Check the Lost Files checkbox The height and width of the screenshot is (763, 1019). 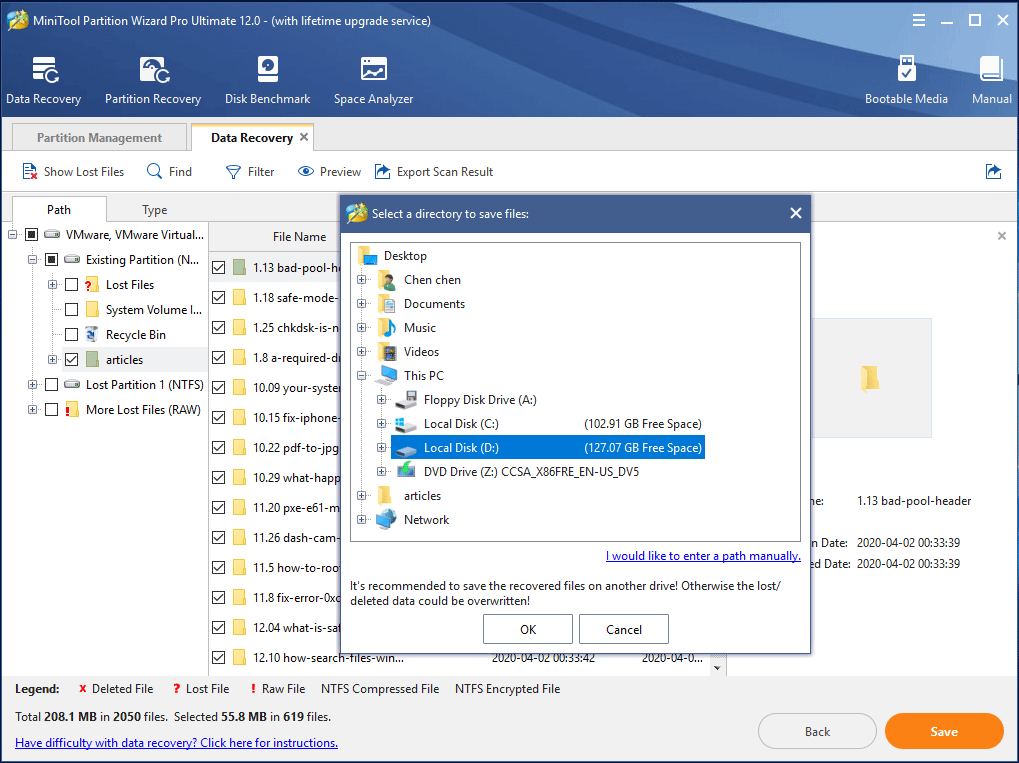(72, 284)
